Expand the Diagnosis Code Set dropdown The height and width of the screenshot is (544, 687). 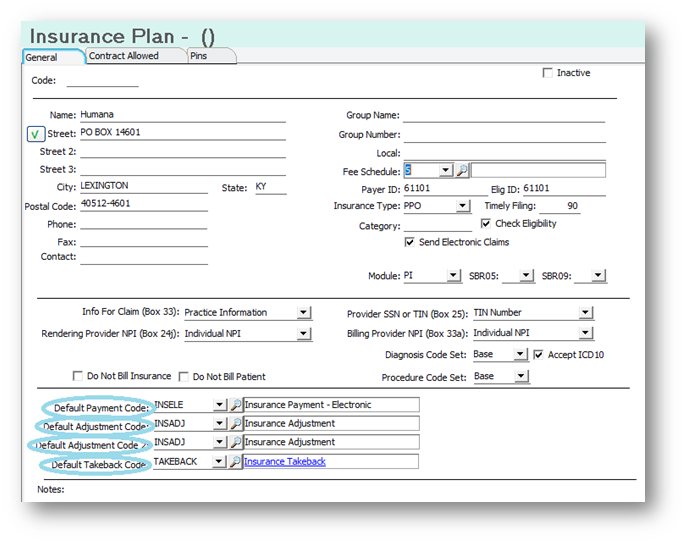(520, 354)
